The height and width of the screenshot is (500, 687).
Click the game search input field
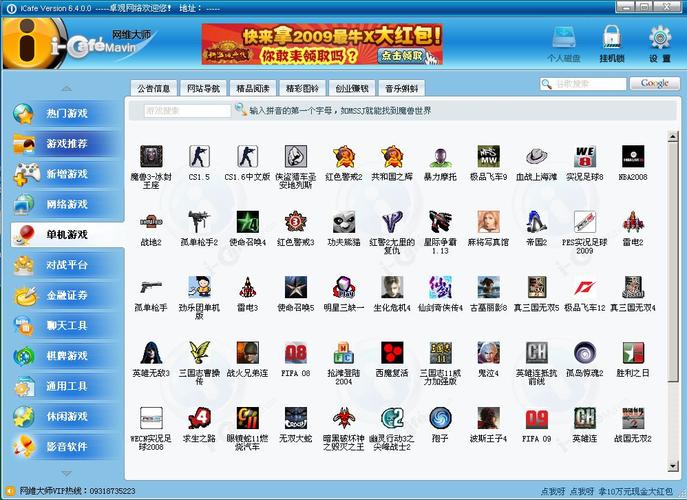(187, 110)
